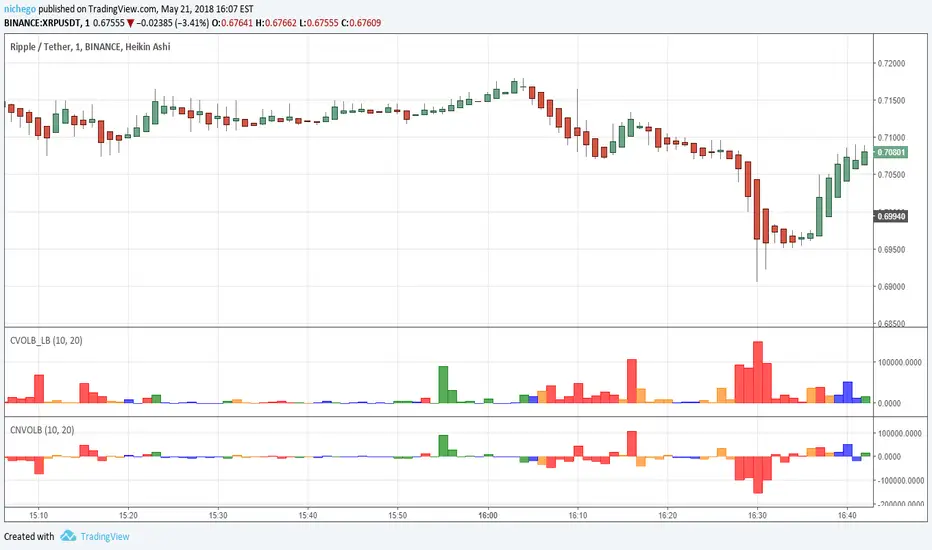Click the tallest red CVOLB_LB volume bar

757,372
